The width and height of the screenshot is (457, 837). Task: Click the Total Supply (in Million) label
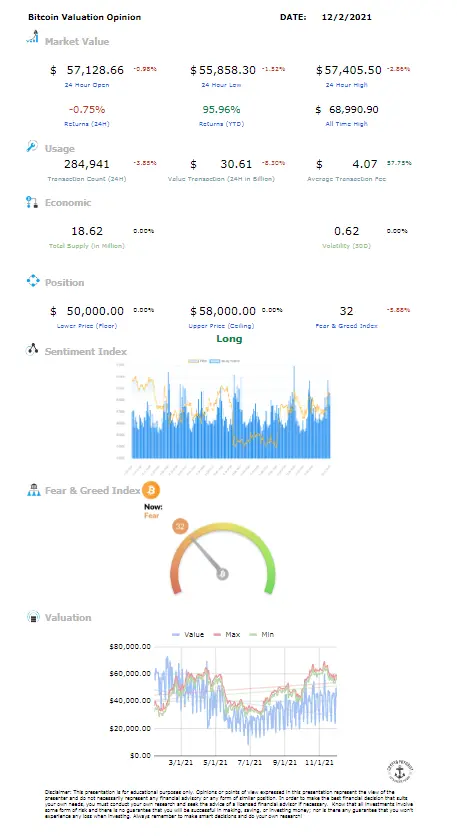[86, 246]
